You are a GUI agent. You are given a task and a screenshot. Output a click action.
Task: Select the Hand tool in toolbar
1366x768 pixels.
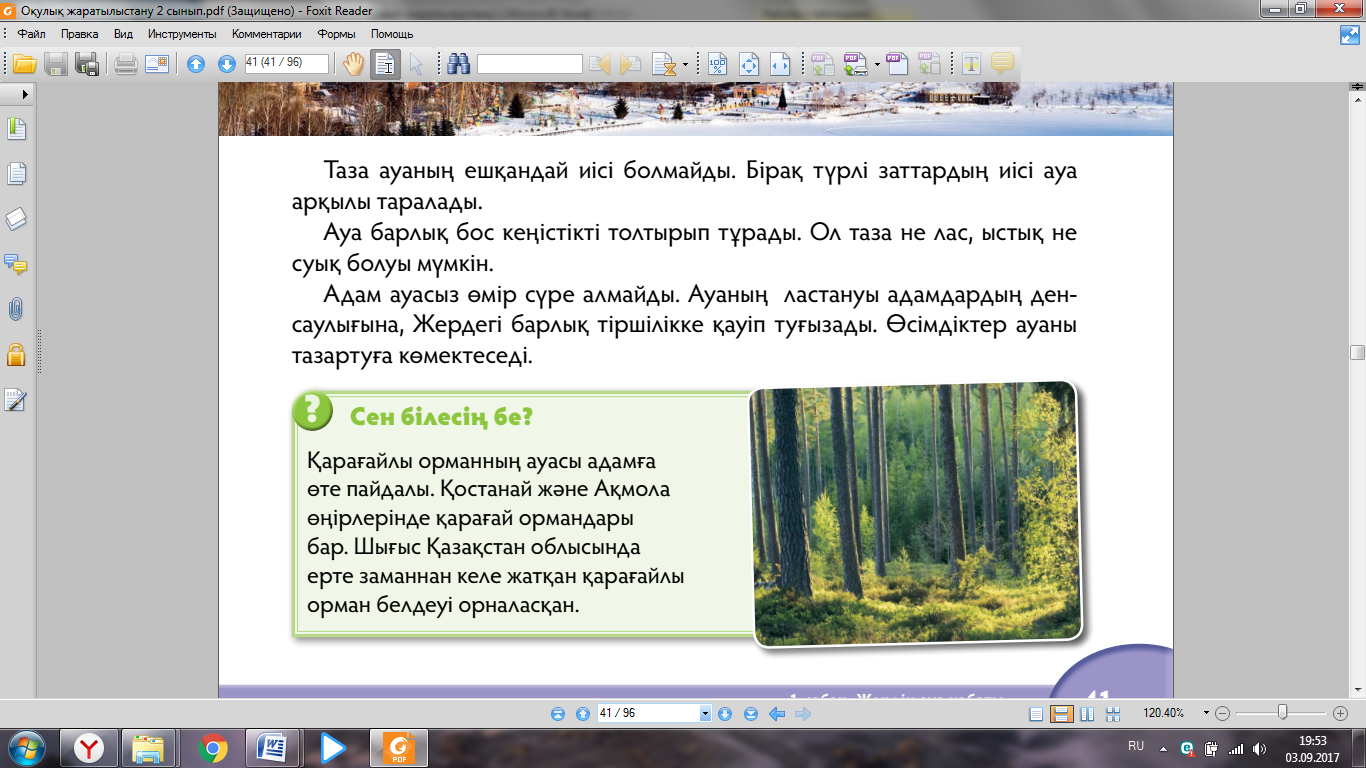point(354,64)
